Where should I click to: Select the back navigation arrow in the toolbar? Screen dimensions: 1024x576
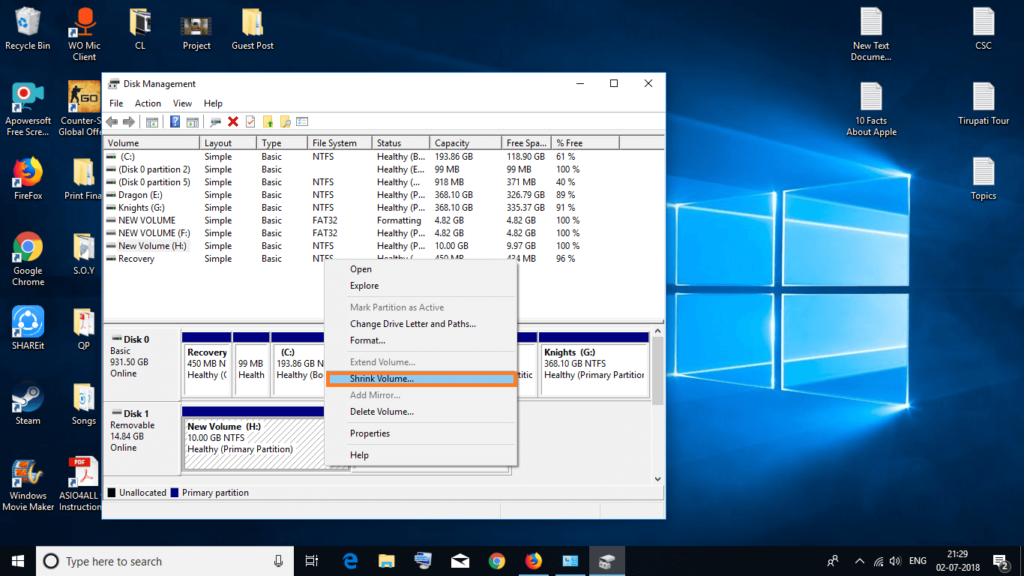click(x=110, y=121)
